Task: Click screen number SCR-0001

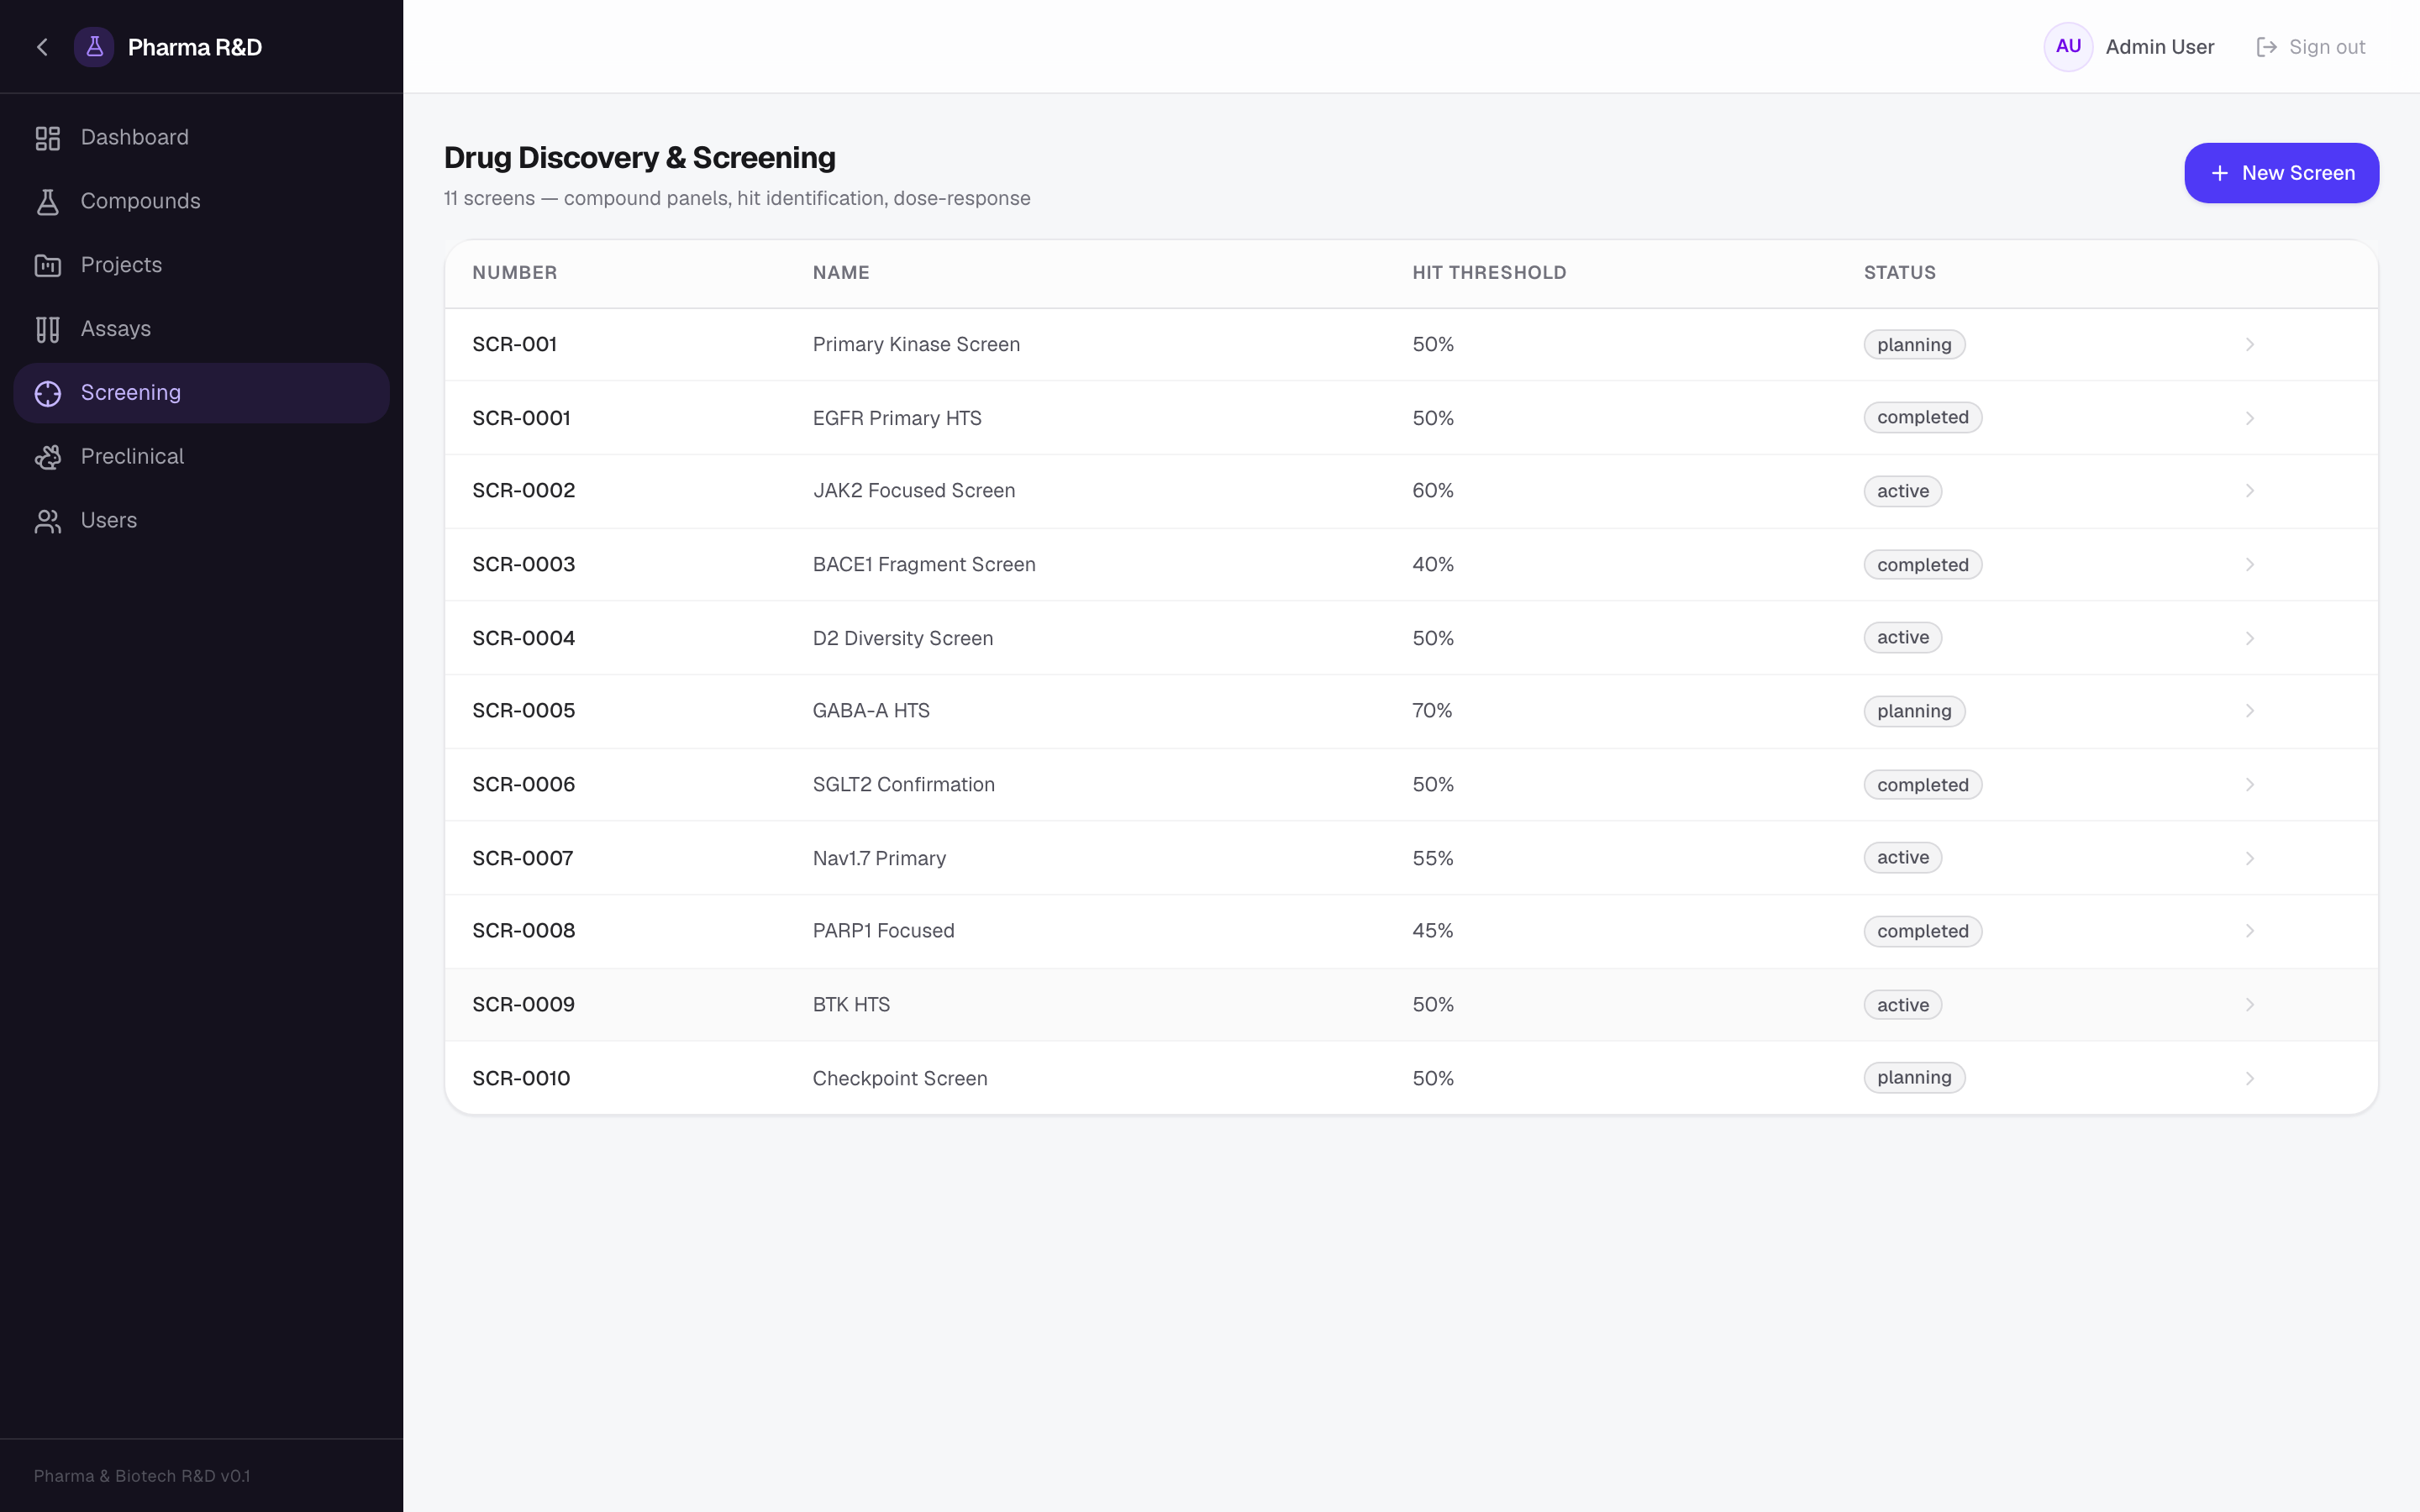Action: (521, 418)
